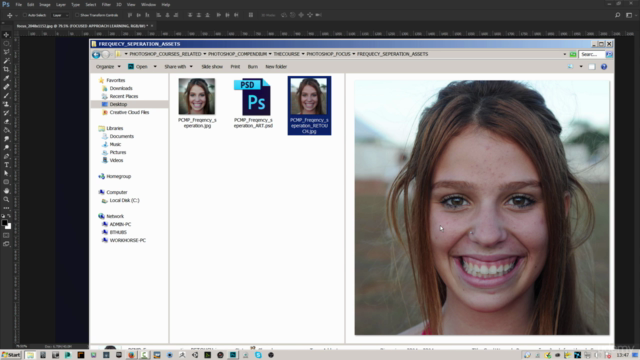This screenshot has width=640, height=360.
Task: Select the Move tool in Photoshop toolbar
Action: (6, 35)
